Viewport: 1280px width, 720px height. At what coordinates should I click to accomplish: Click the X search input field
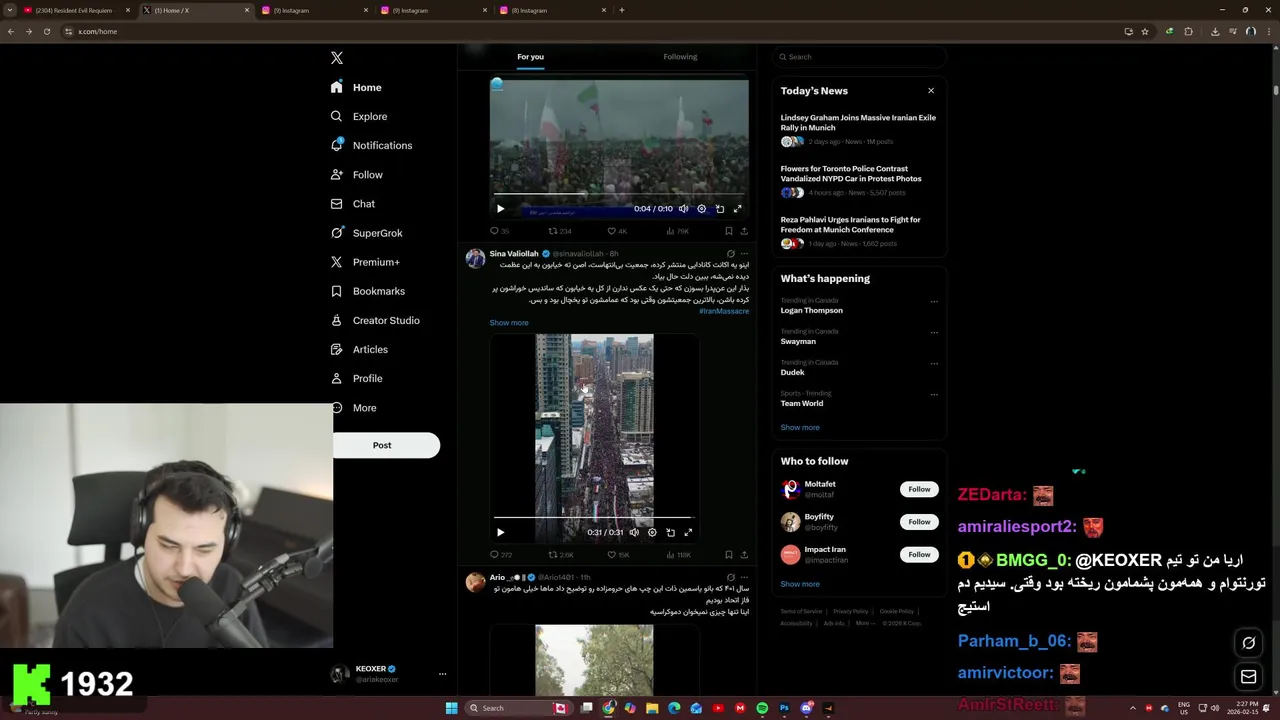tap(858, 57)
